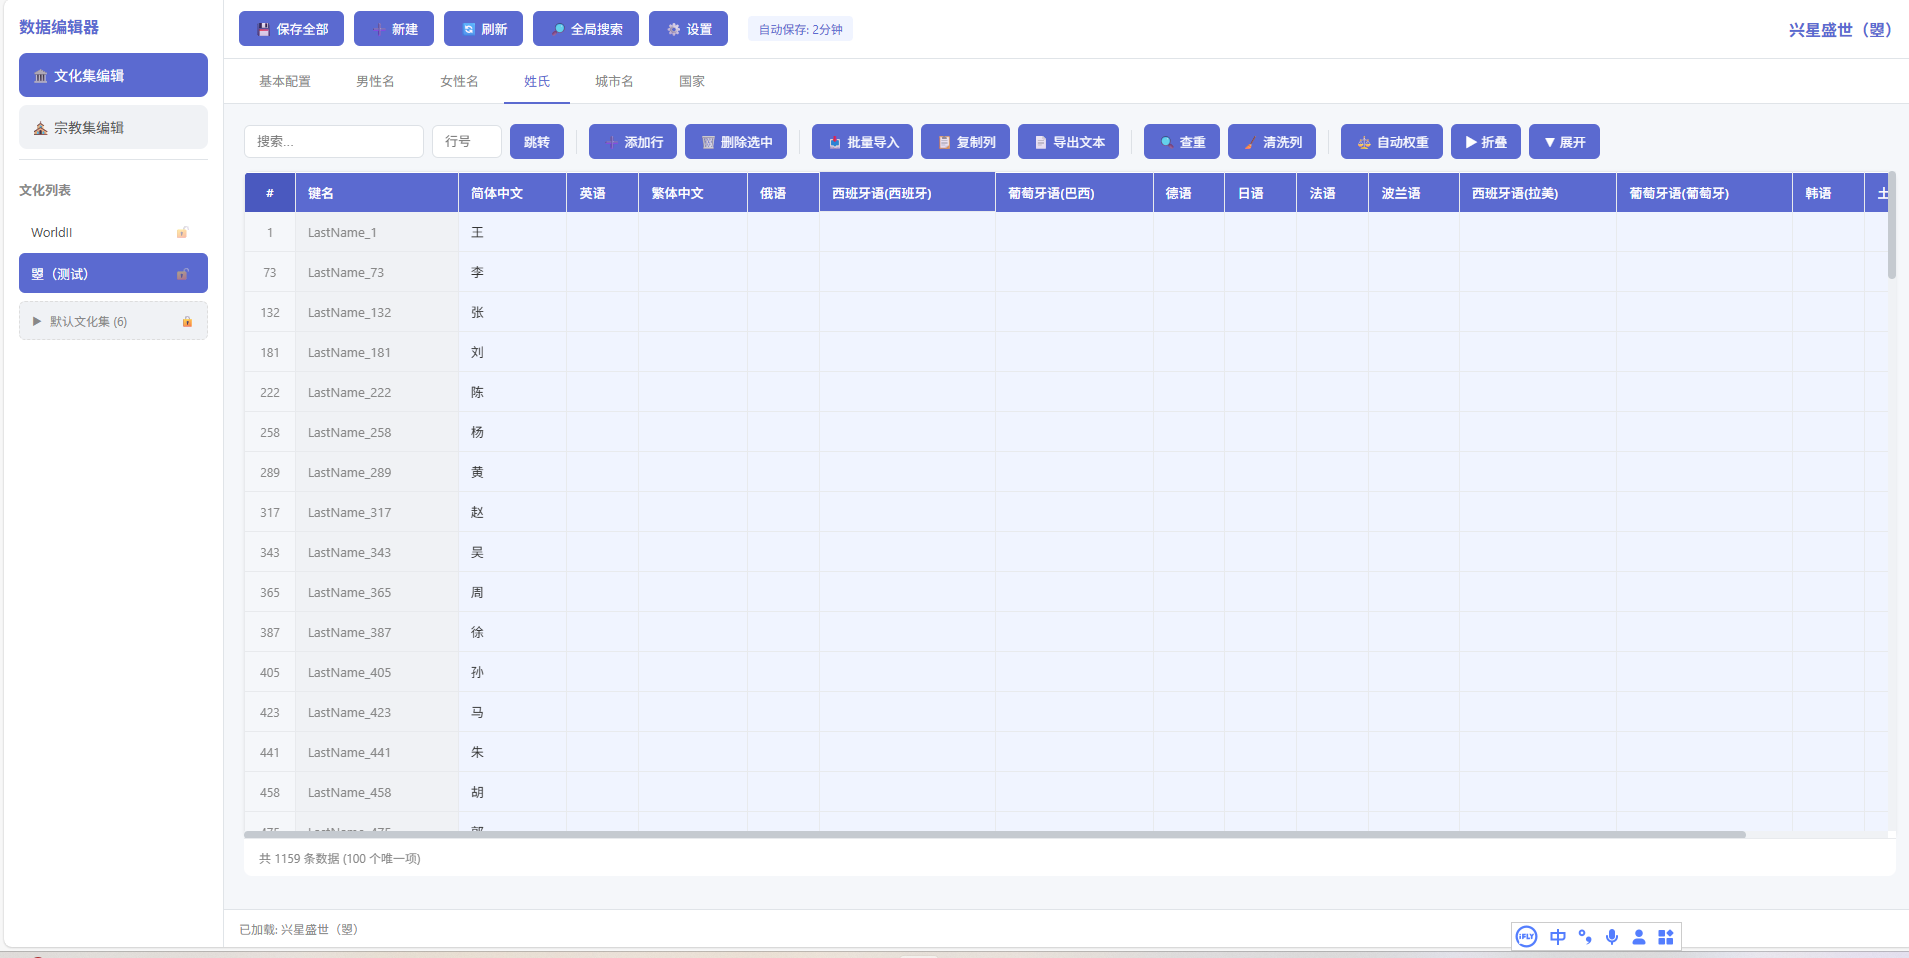The height and width of the screenshot is (958, 1909).
Task: Open the 男性名 tab
Action: pos(375,81)
